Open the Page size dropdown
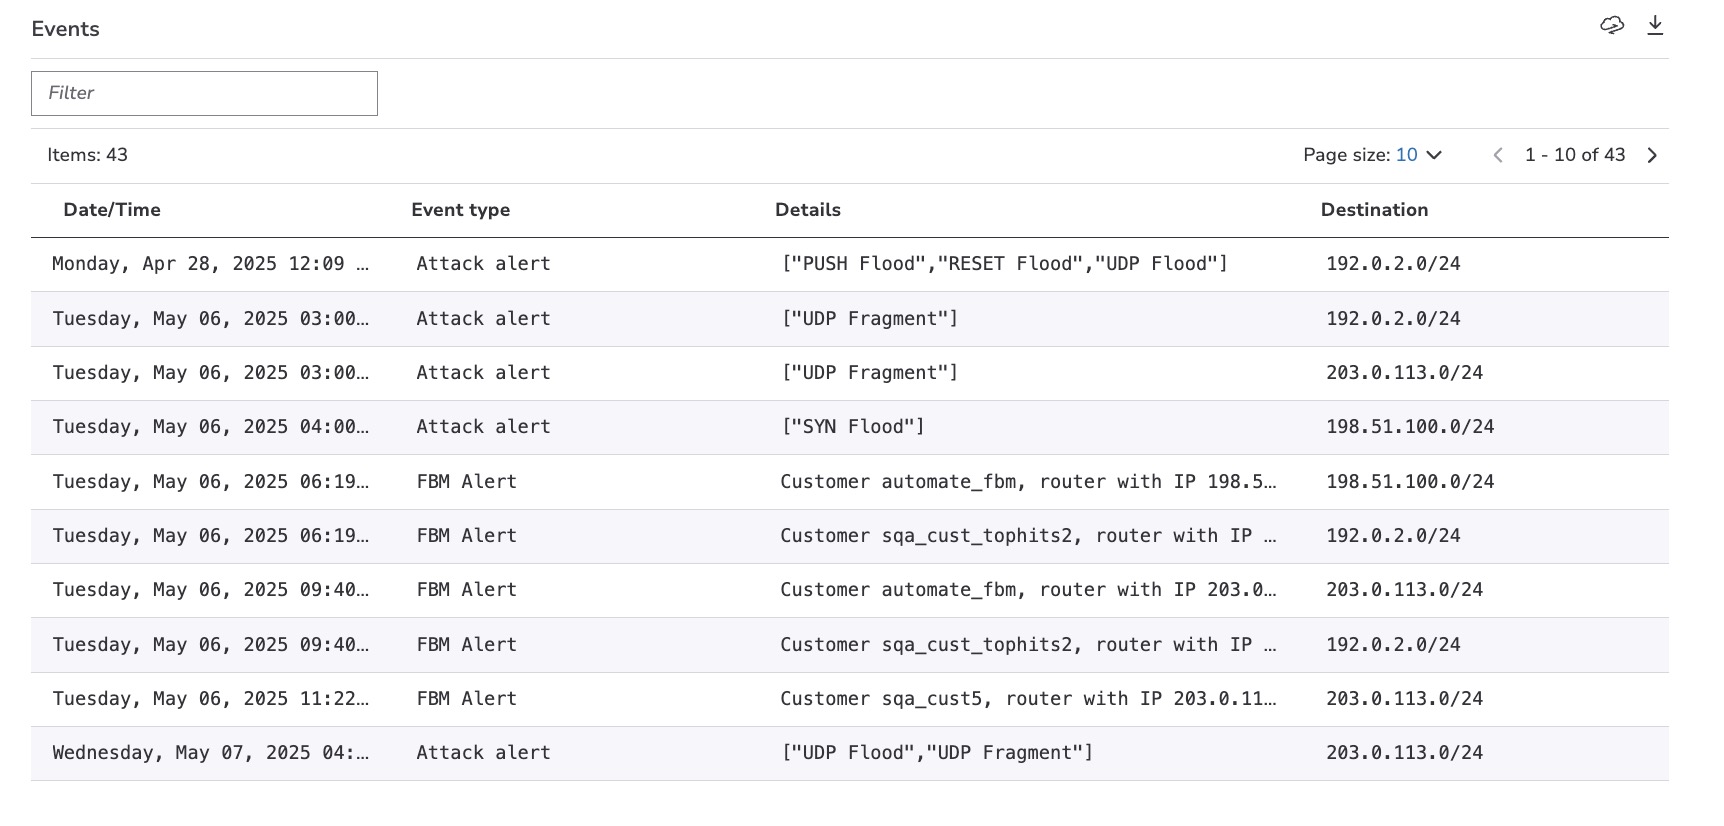This screenshot has width=1724, height=826. tap(1434, 155)
